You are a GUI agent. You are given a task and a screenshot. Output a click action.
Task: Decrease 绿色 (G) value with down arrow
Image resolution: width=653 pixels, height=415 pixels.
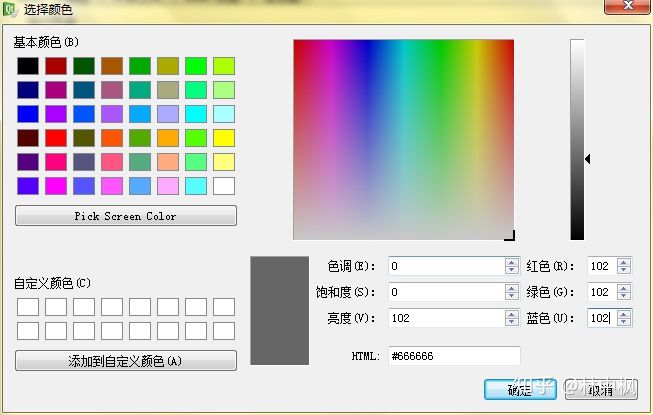624,296
